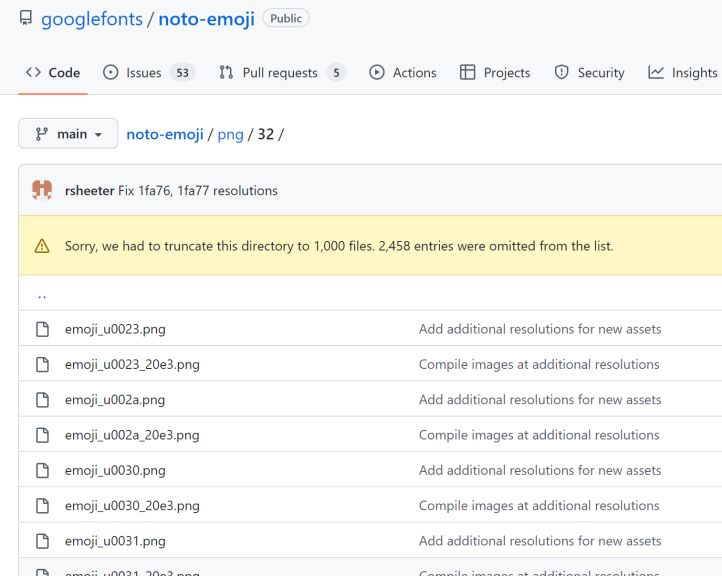Open emoji_u0030_20e3.png file

132,506
